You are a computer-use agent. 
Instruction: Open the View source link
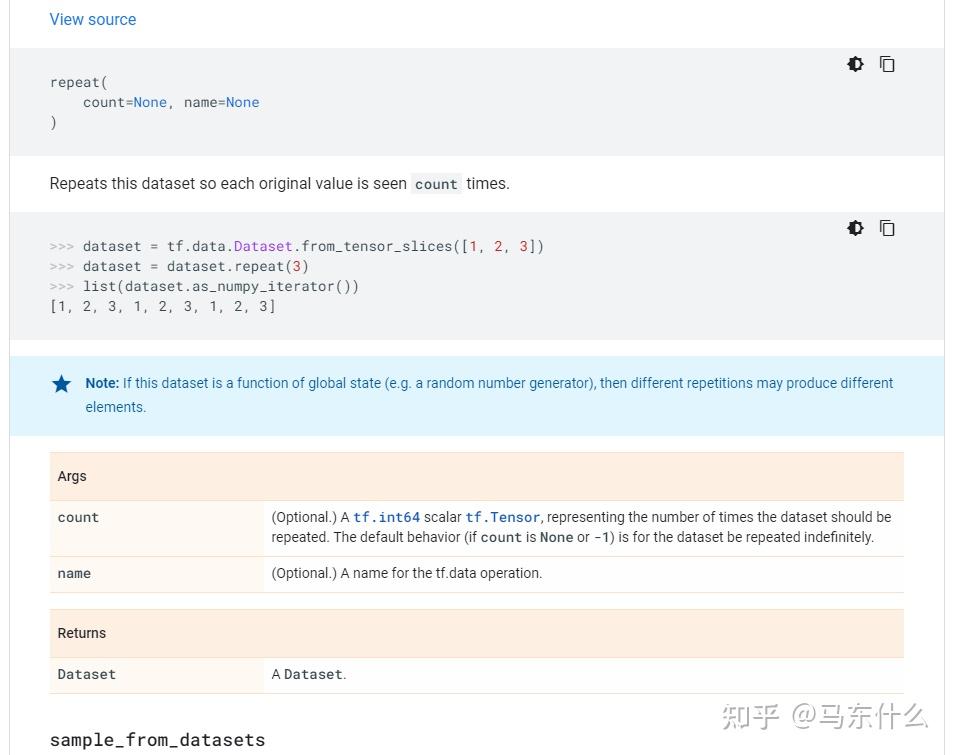[93, 19]
